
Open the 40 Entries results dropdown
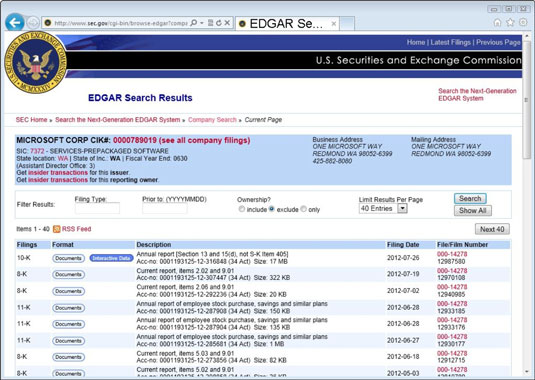(x=383, y=208)
